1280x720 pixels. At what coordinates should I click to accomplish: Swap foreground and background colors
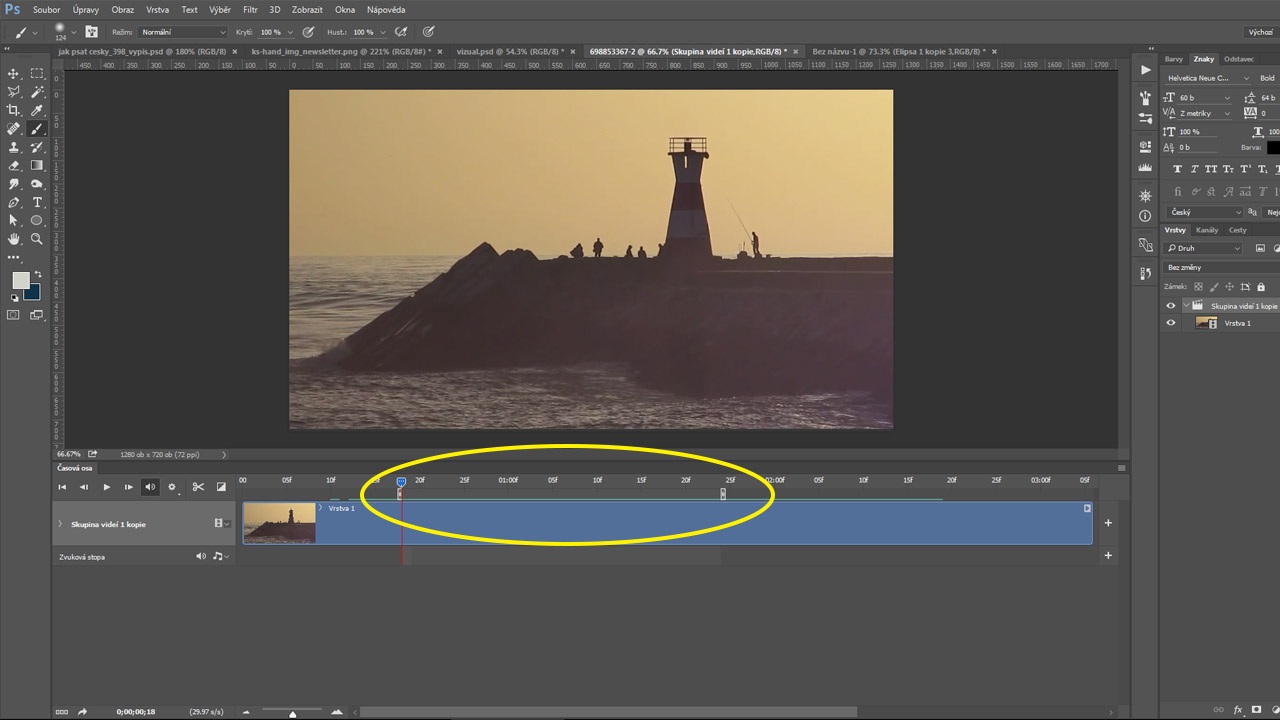[x=38, y=274]
